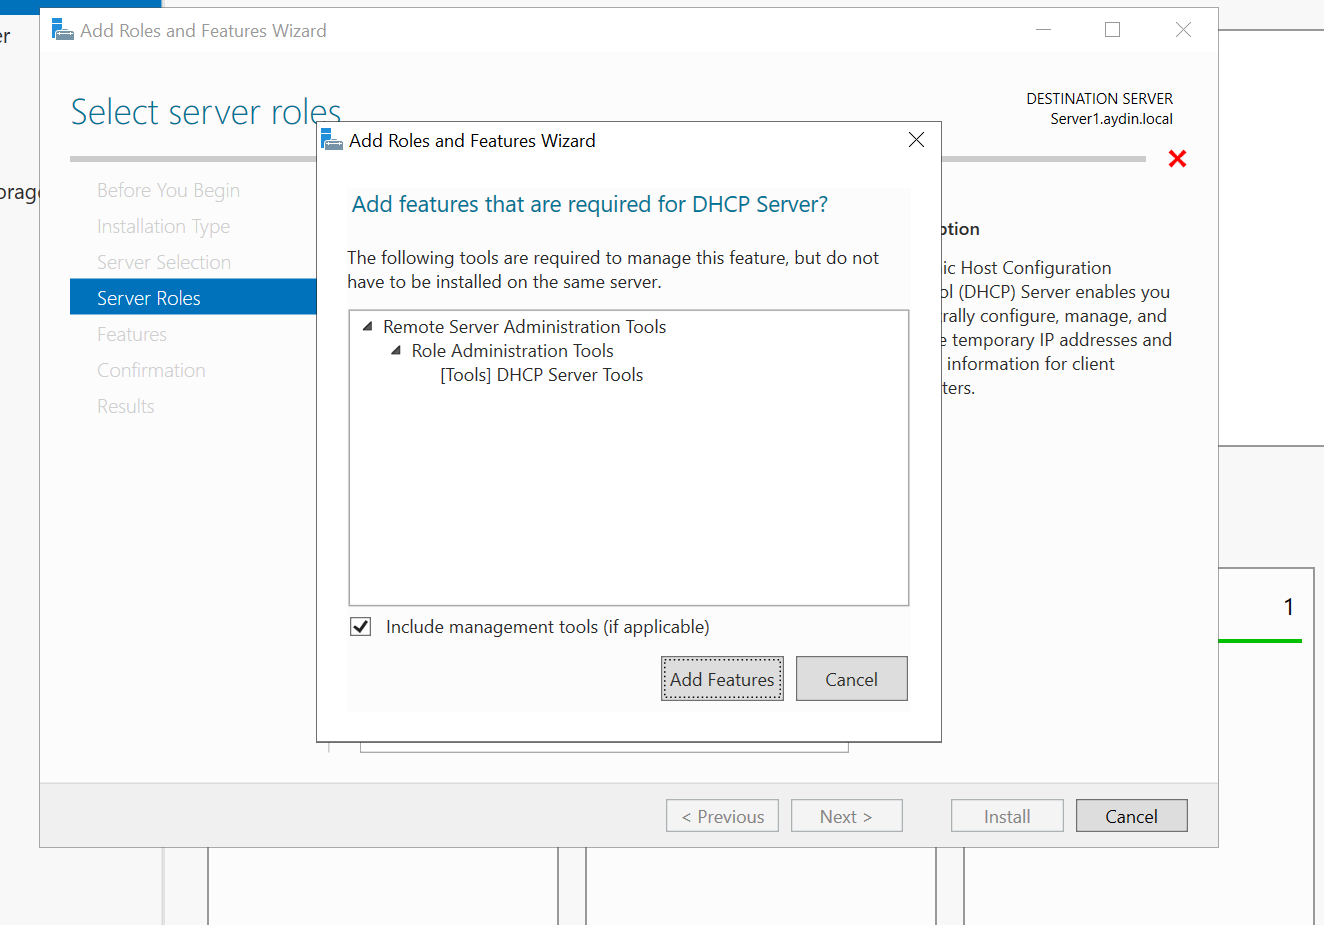Click the red X error icon
This screenshot has width=1324, height=925.
(1177, 159)
